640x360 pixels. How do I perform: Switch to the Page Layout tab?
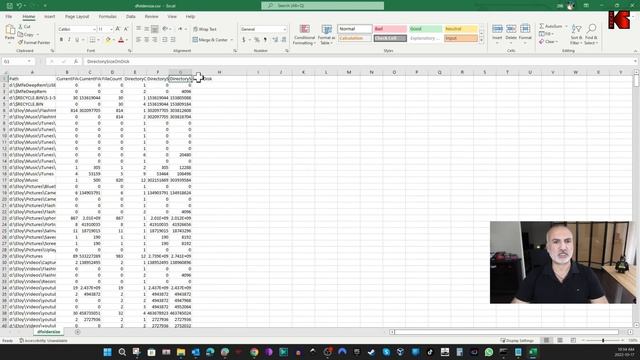pyautogui.click(x=77, y=17)
